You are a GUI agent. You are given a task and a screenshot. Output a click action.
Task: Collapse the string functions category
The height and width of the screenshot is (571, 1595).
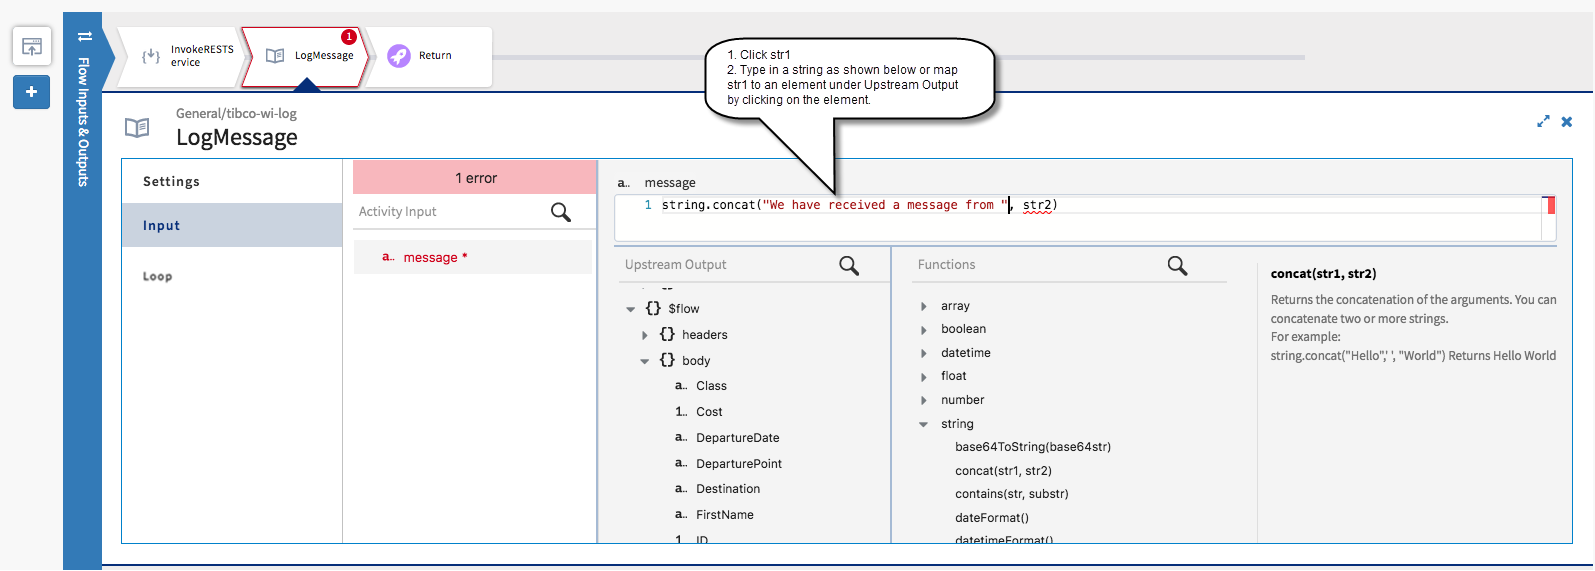click(x=923, y=424)
